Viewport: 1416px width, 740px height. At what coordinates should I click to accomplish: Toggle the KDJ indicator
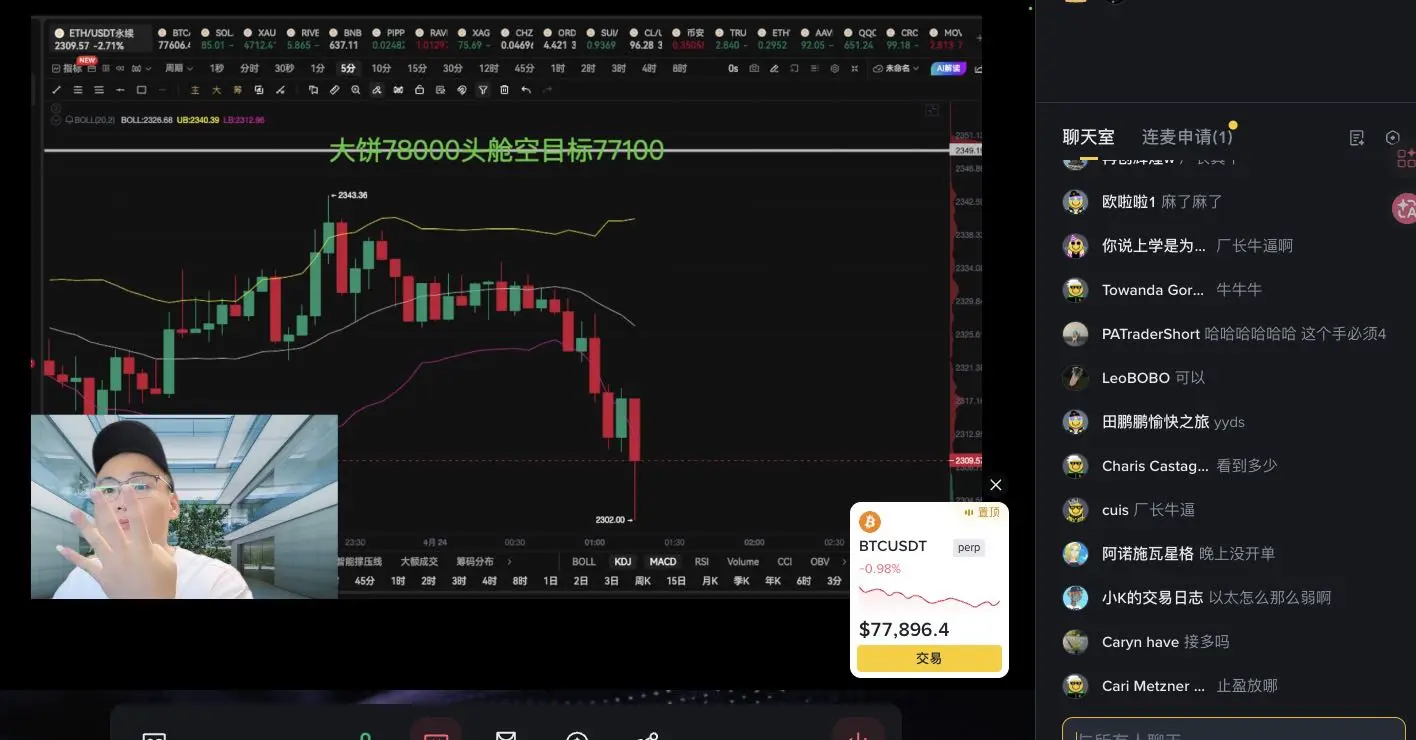(x=623, y=562)
